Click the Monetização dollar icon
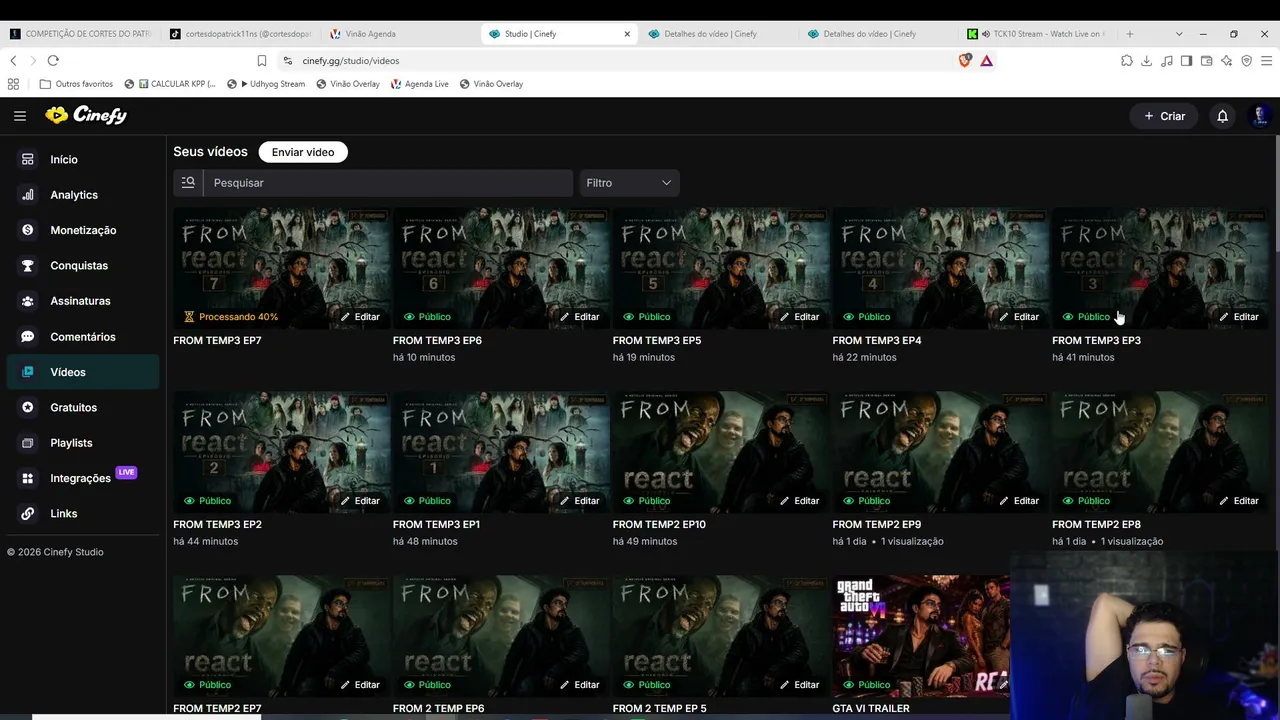This screenshot has width=1280, height=720. click(x=28, y=230)
